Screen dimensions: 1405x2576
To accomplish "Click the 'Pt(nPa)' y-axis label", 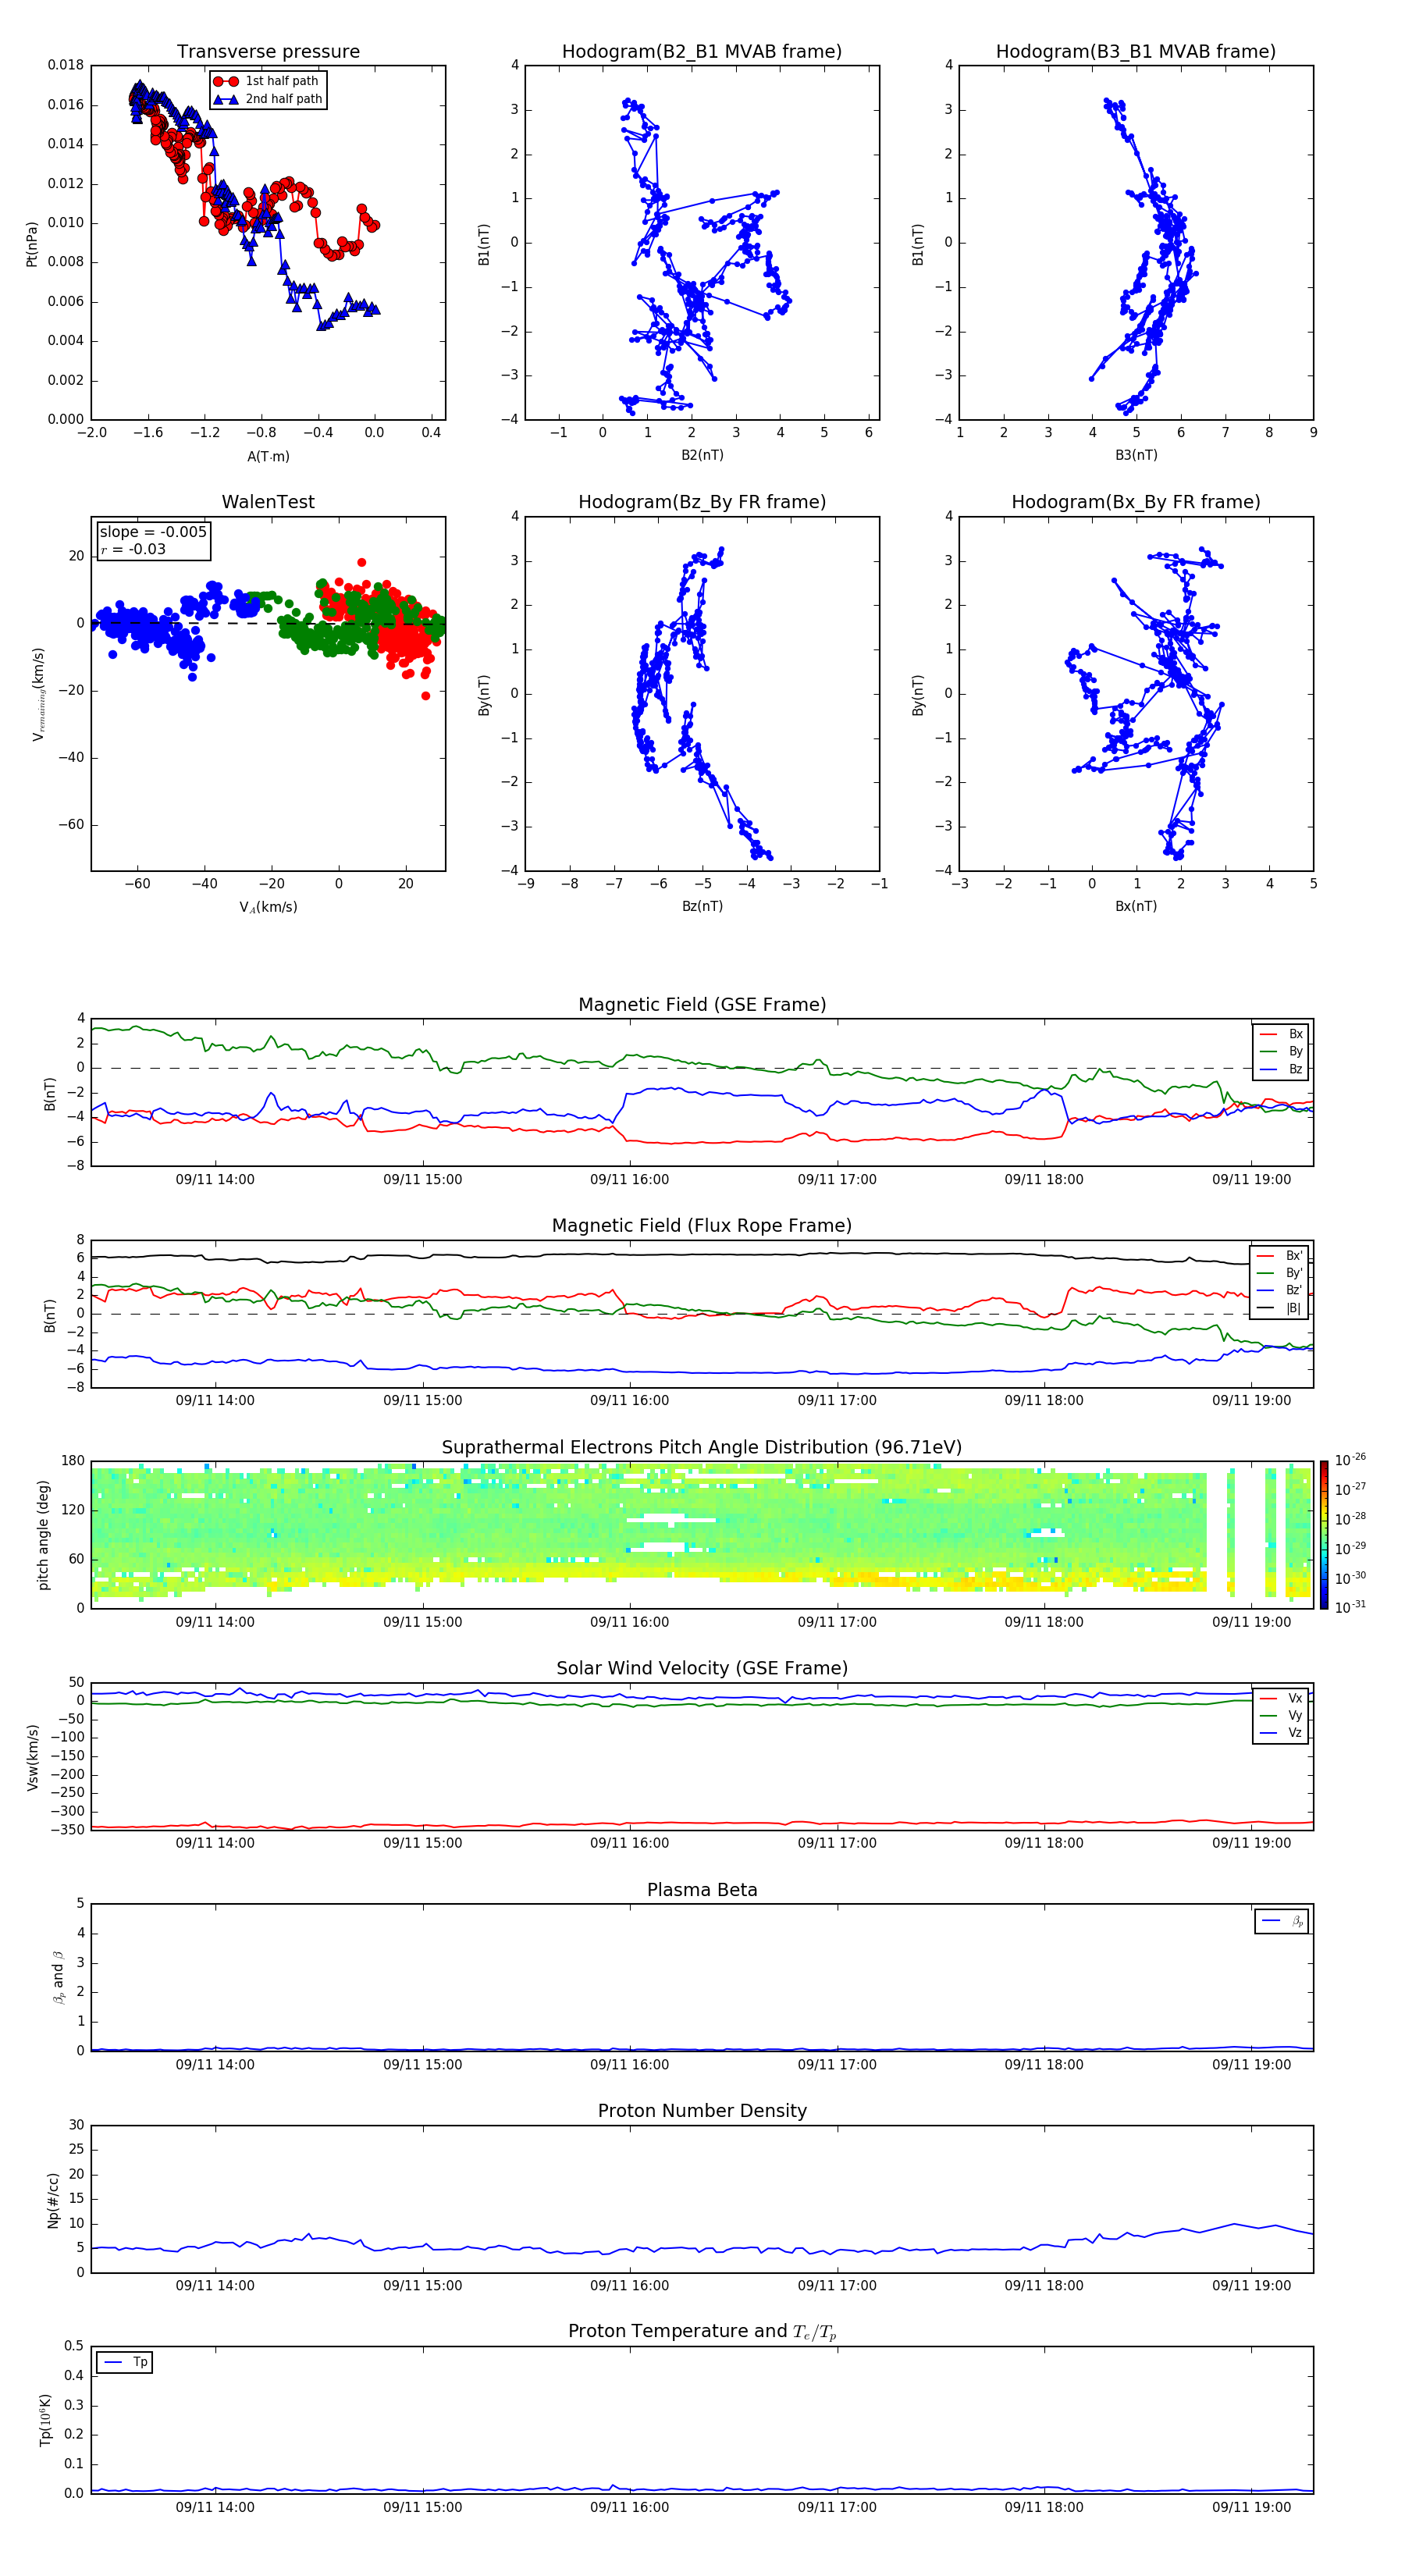I will [31, 243].
